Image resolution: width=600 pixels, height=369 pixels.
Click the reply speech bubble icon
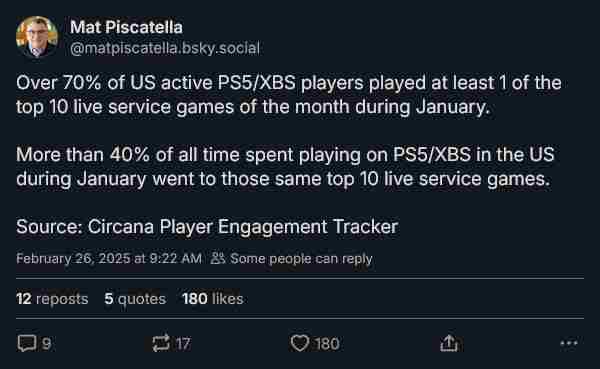(x=27, y=343)
